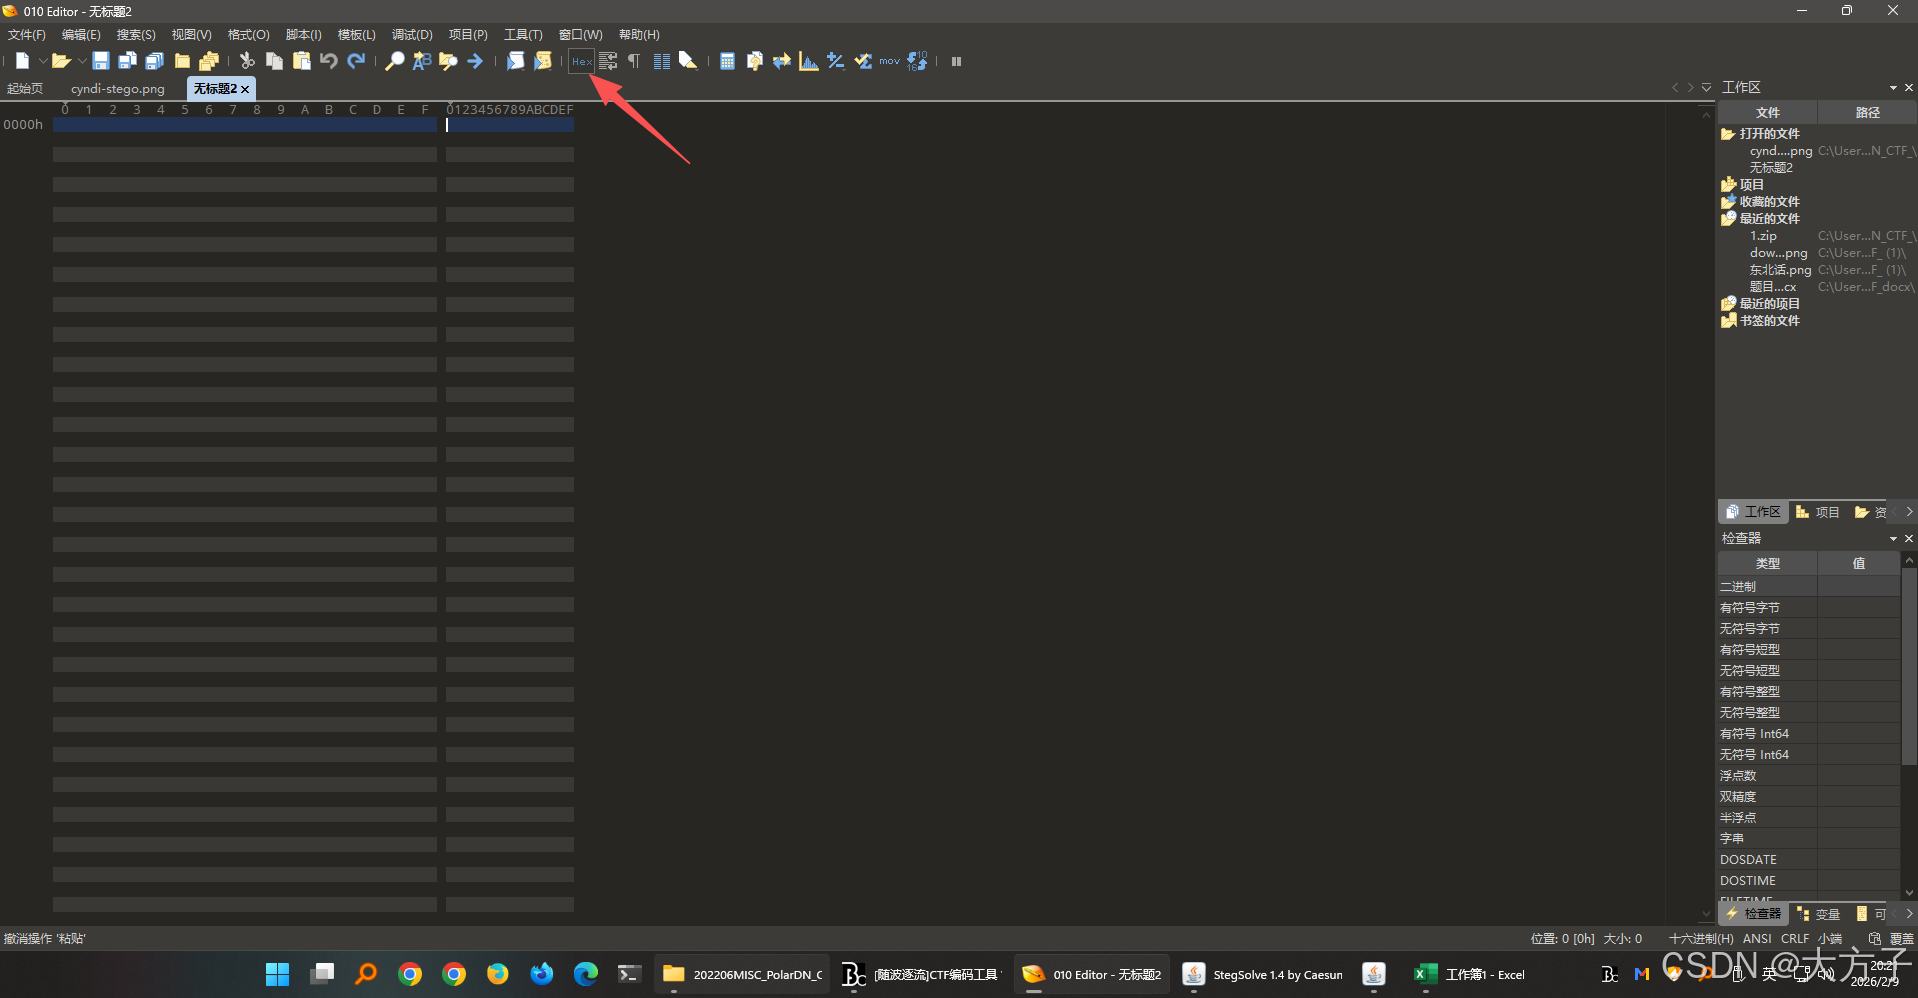1918x998 pixels.
Task: Switch to the cyndi-stego.png tab
Action: pos(118,89)
